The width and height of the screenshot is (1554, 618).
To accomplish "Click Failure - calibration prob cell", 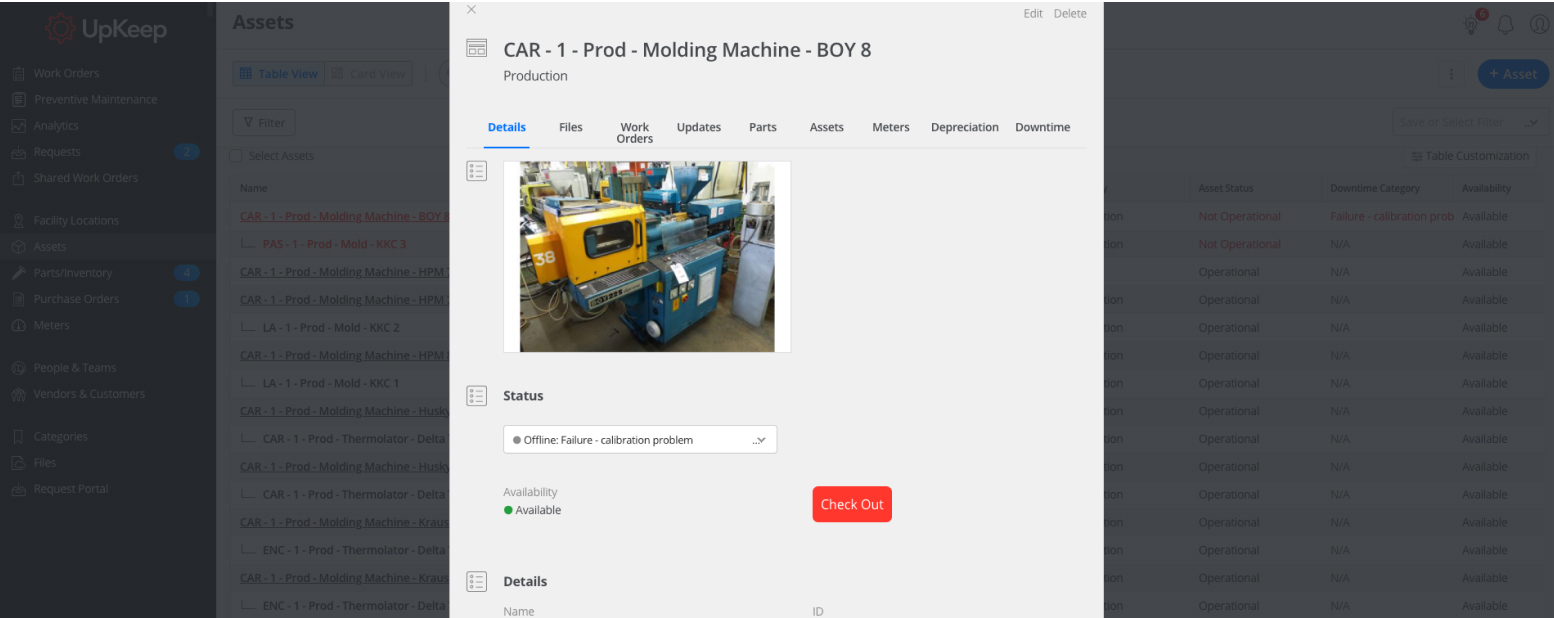I will [1391, 216].
